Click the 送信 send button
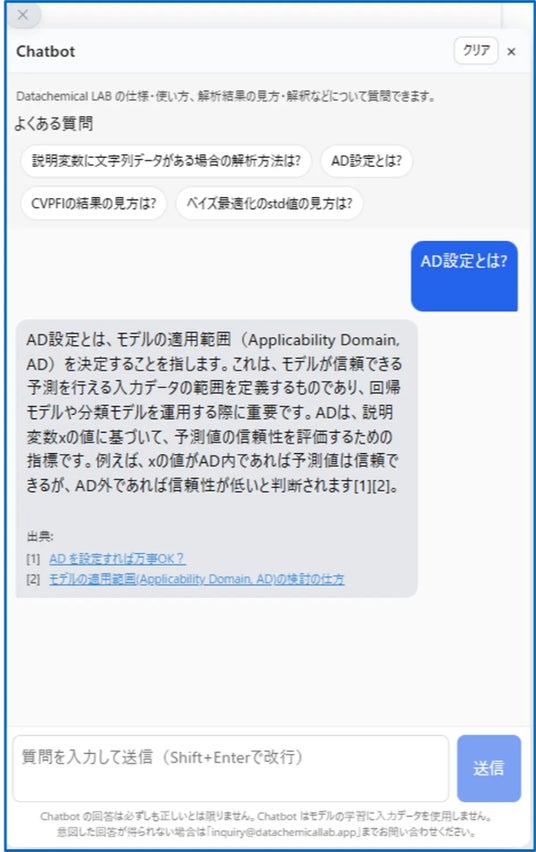Viewport: 536px width, 852px height. click(489, 768)
